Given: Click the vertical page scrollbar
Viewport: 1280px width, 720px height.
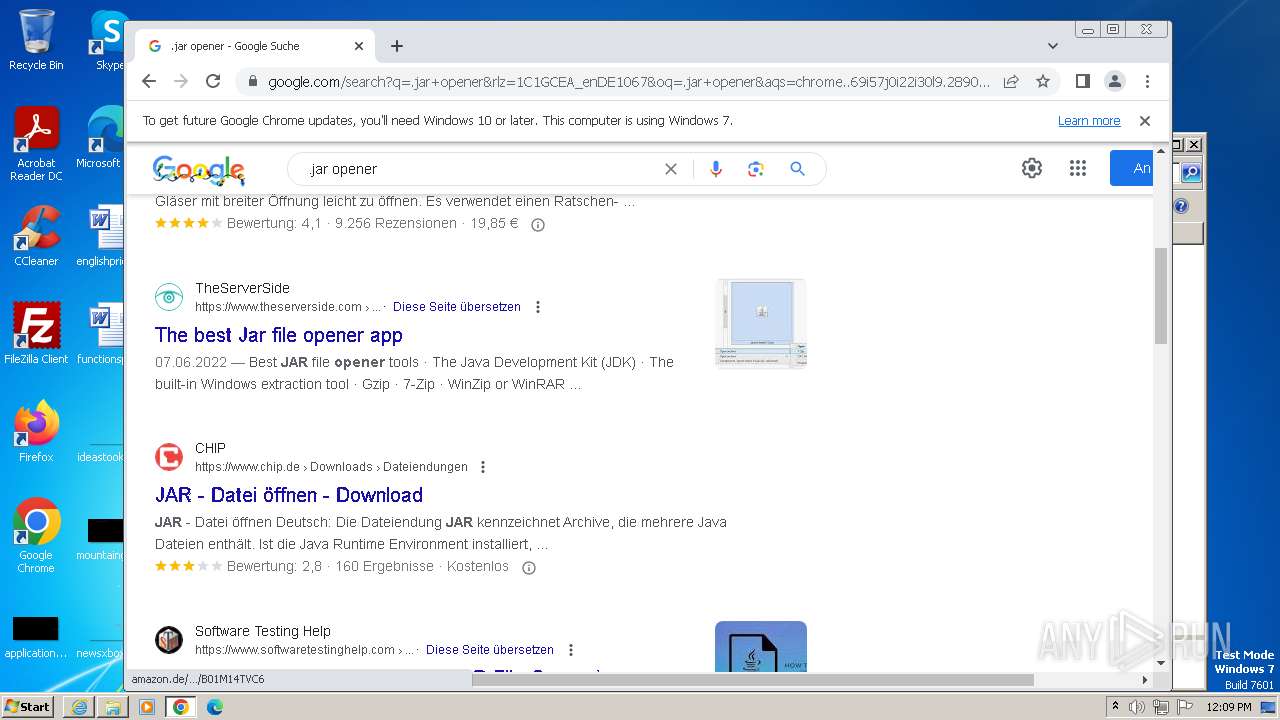Looking at the screenshot, I should pos(1161,295).
